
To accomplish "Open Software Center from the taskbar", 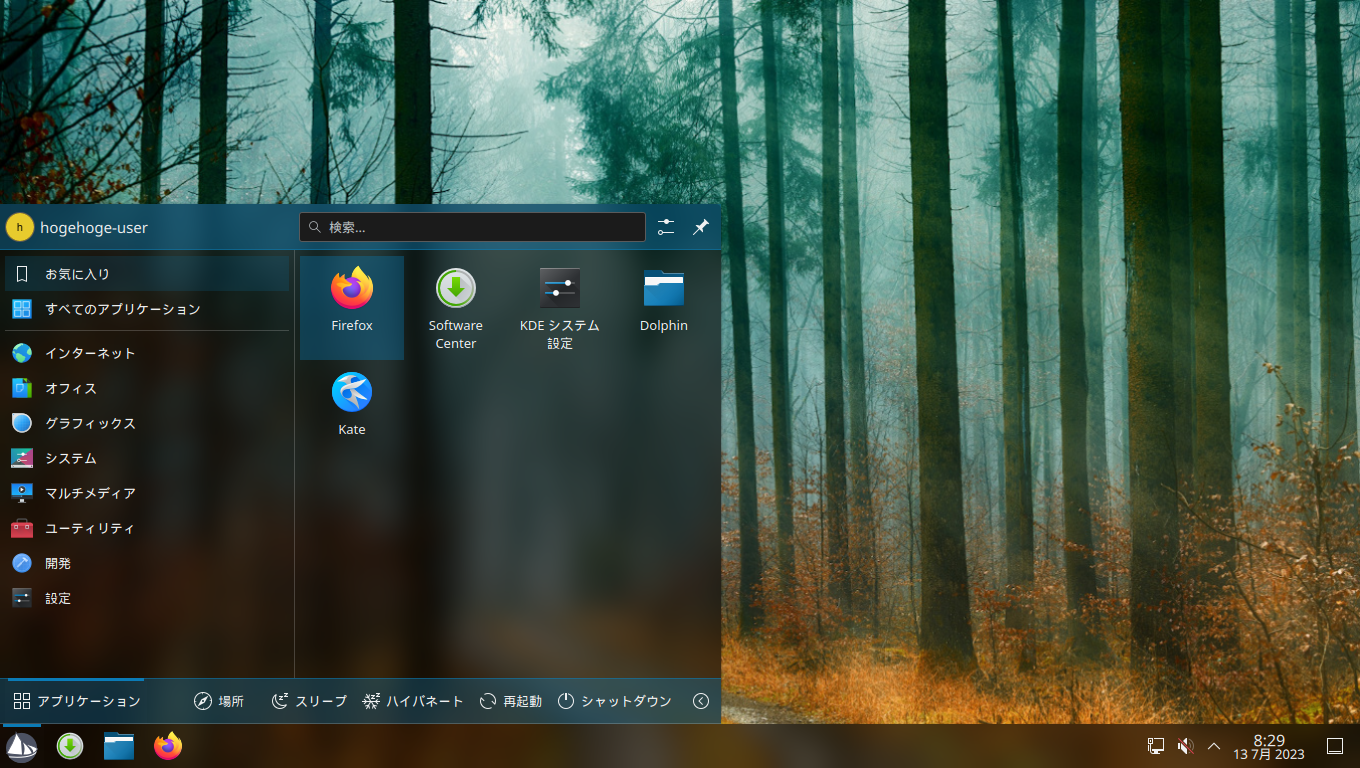I will tap(70, 746).
